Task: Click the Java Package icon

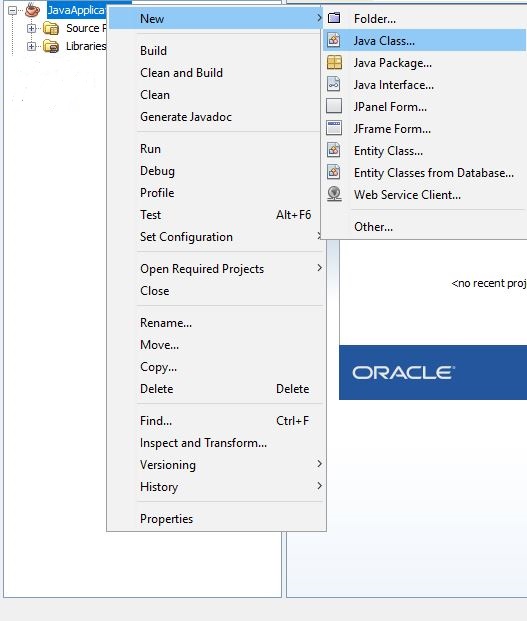Action: point(334,63)
